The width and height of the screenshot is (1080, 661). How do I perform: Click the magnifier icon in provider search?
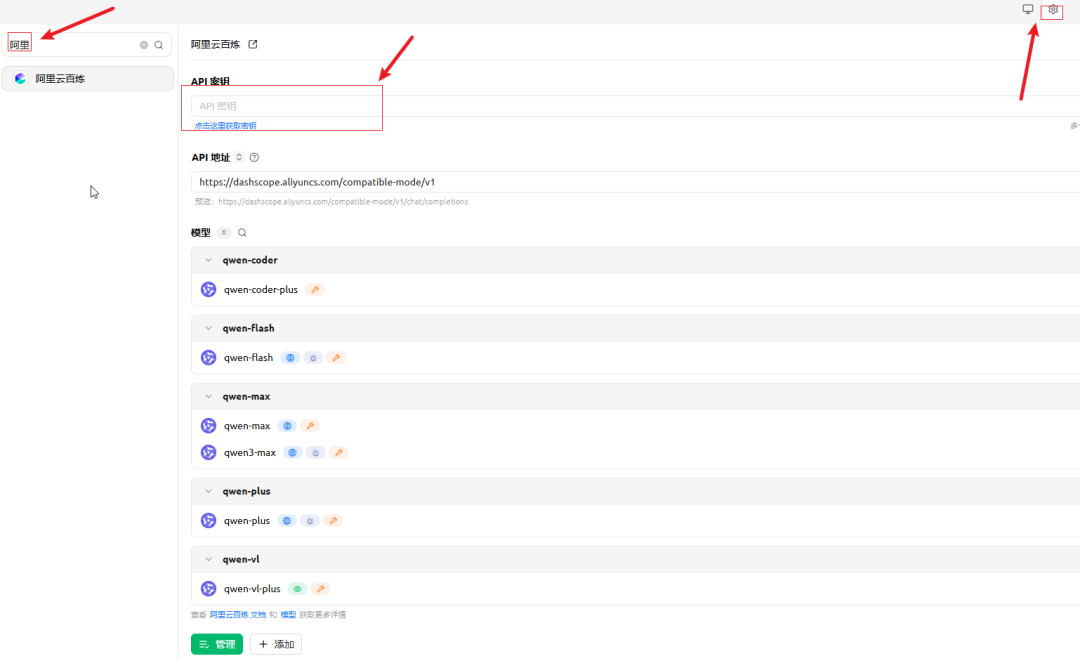pyautogui.click(x=158, y=45)
